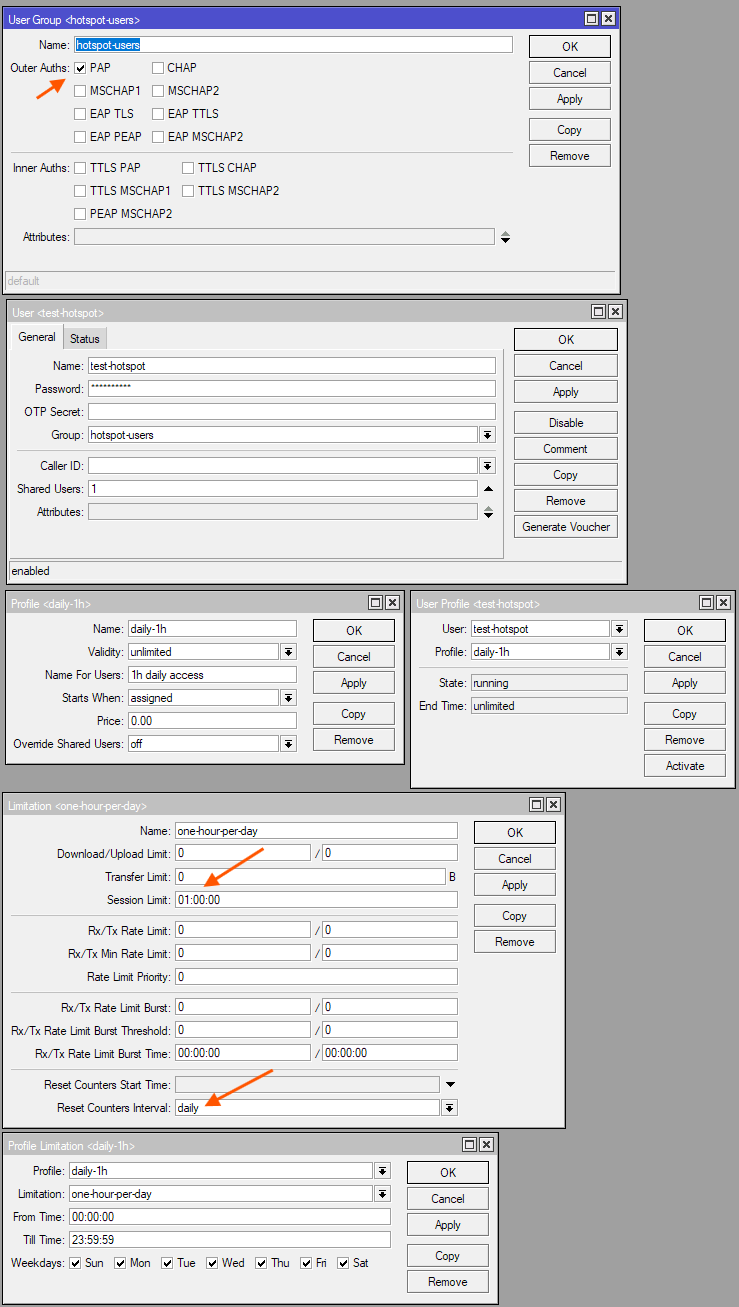Switch to the Status tab in User window
This screenshot has width=739, height=1307.
(84, 339)
